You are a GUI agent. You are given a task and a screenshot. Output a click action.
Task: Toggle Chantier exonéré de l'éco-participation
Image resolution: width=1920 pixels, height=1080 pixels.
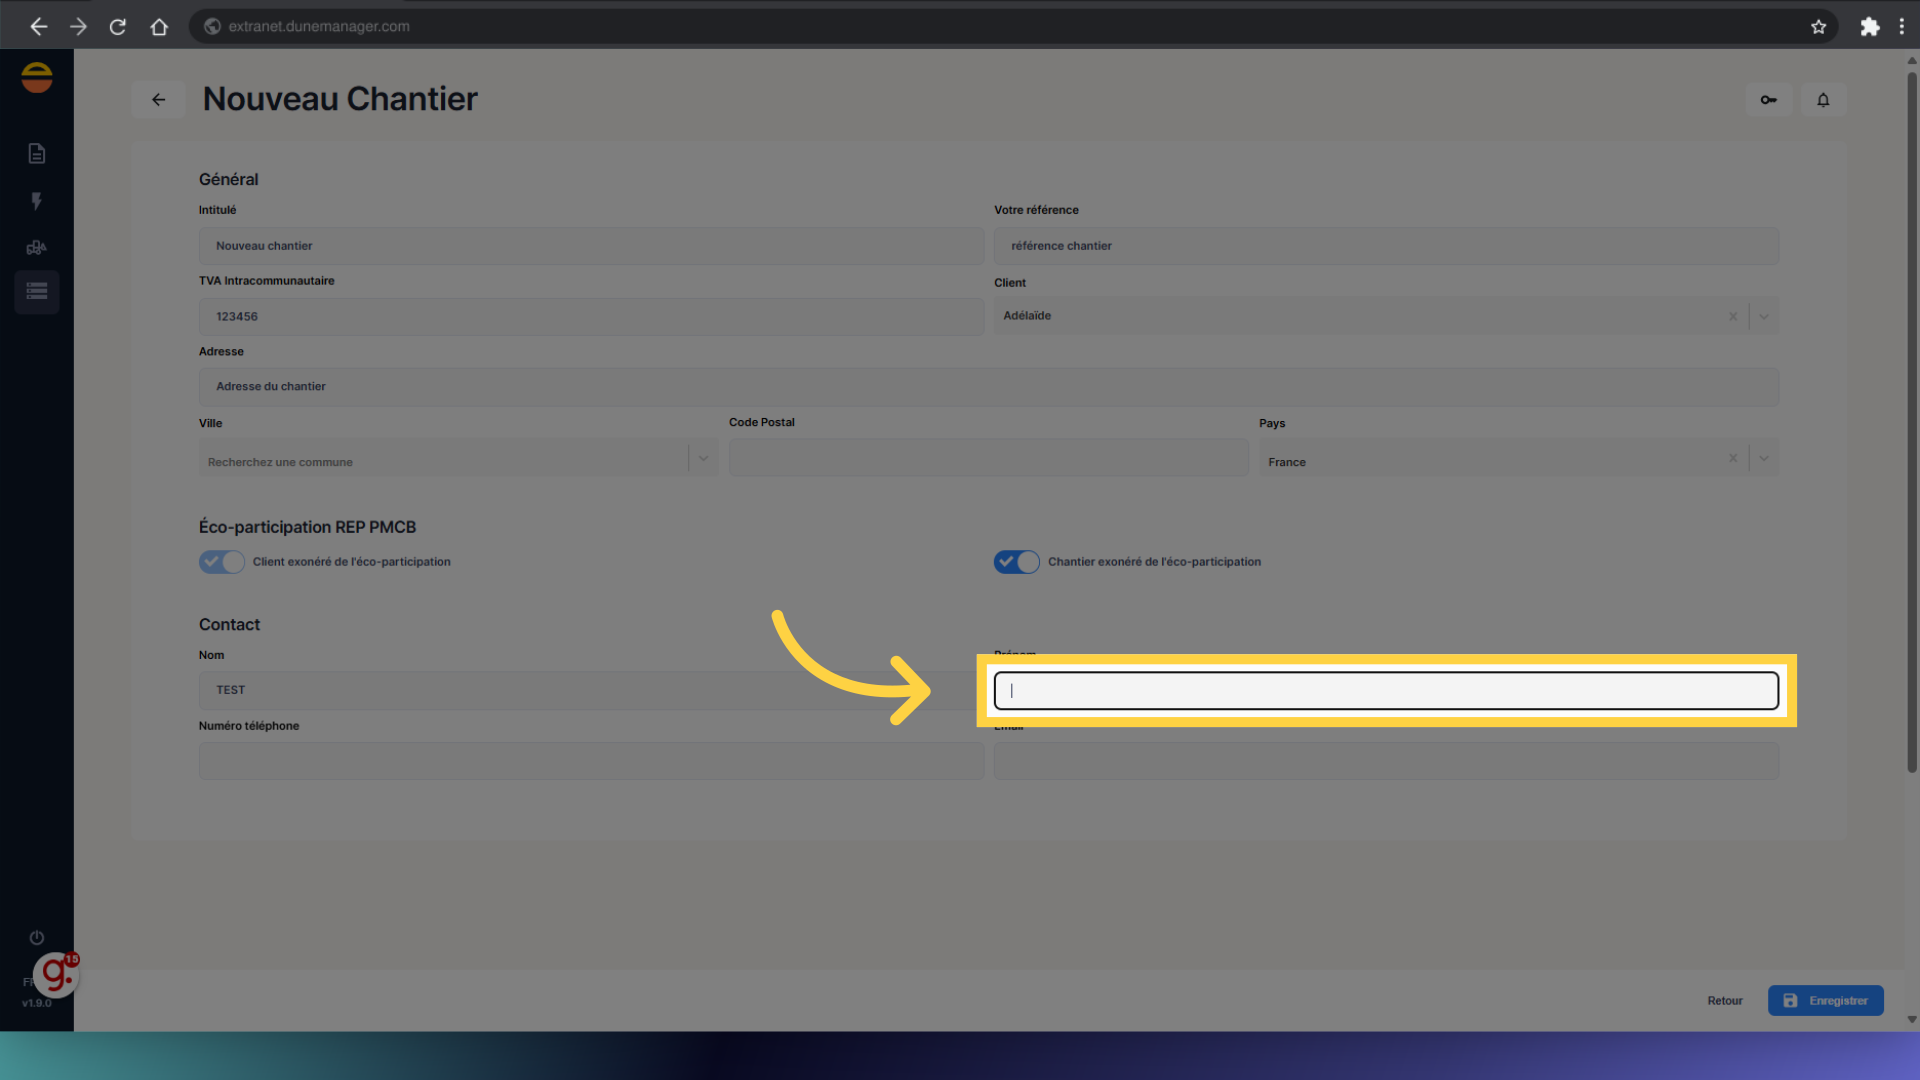pyautogui.click(x=1016, y=562)
